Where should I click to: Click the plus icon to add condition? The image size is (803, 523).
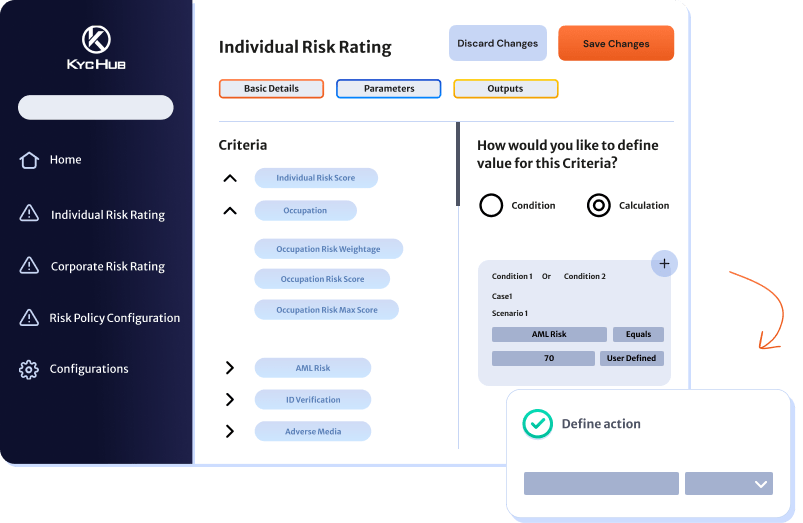664,264
